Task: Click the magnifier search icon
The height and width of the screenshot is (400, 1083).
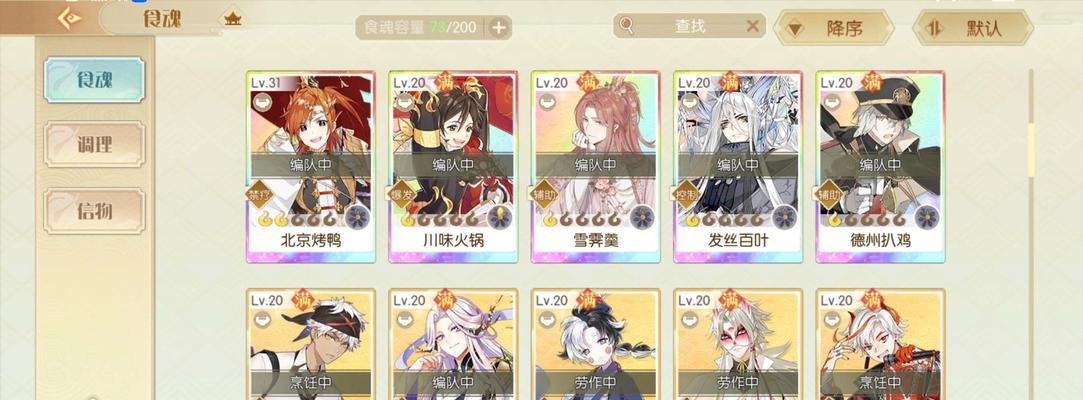Action: point(627,26)
